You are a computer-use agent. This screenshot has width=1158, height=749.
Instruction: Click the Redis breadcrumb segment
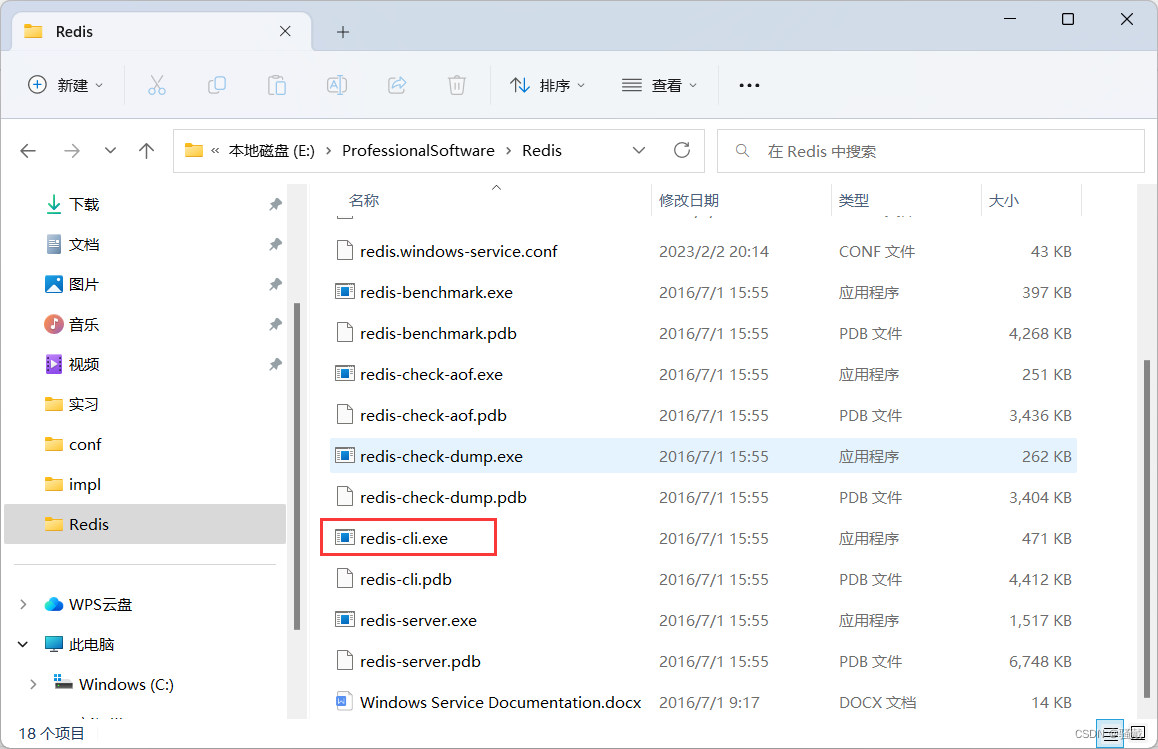[542, 151]
